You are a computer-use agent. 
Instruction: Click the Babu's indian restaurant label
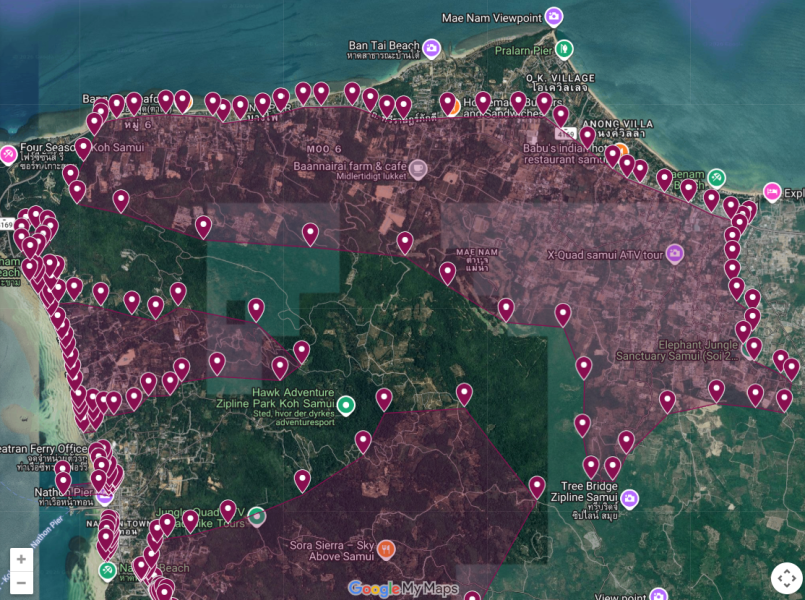[x=565, y=154]
